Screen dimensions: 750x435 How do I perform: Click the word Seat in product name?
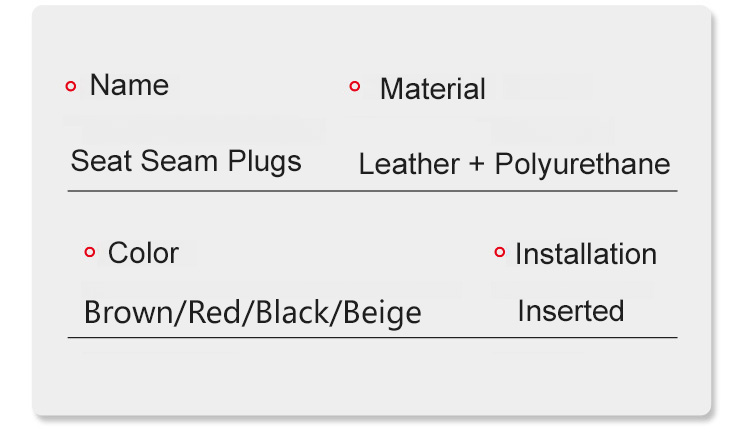click(x=97, y=161)
